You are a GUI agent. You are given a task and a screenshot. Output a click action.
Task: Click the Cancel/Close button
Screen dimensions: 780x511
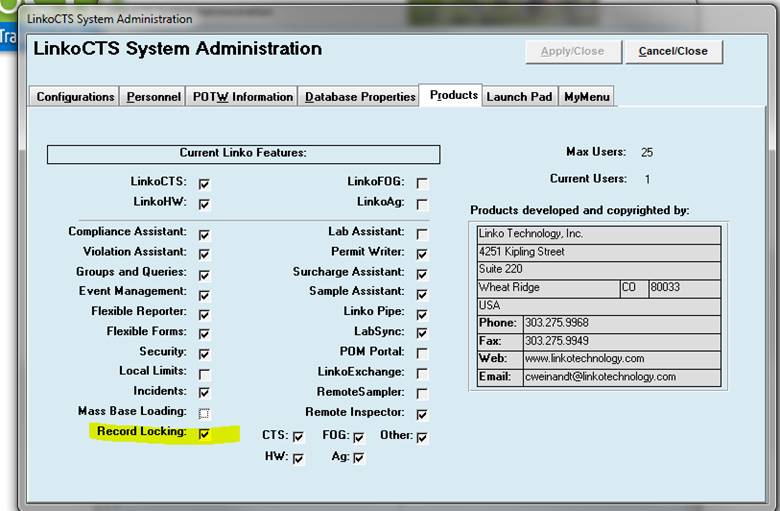point(674,52)
